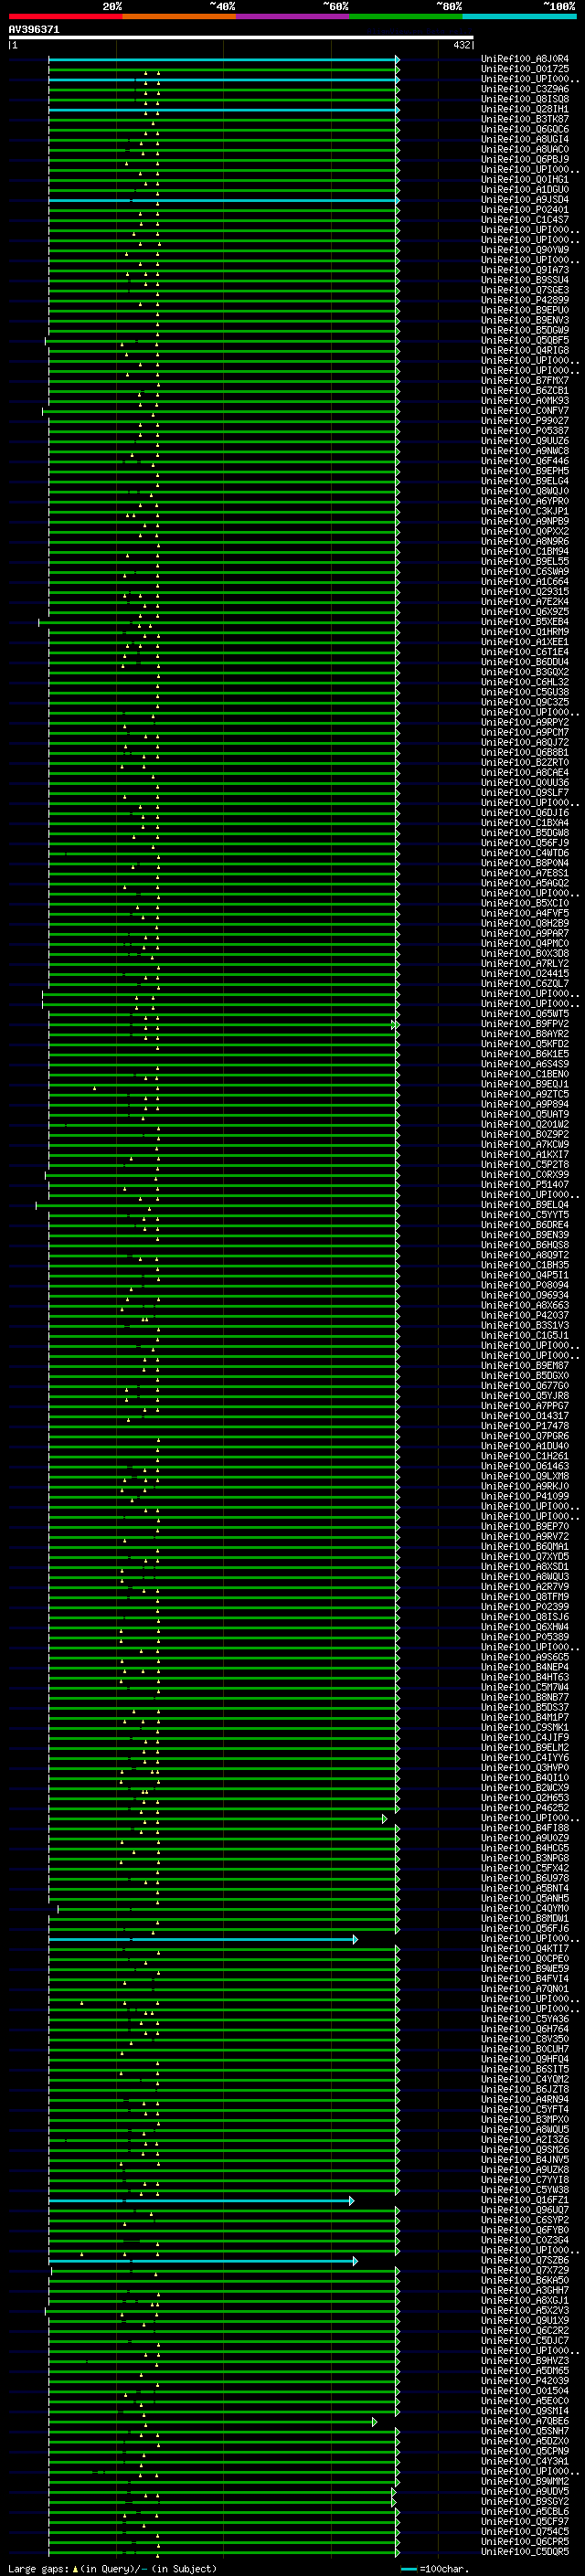Click the arrowhead ending the UniRef100_Q16FZ1 bar
This screenshot has height=2576, width=585.
pyautogui.click(x=351, y=2200)
